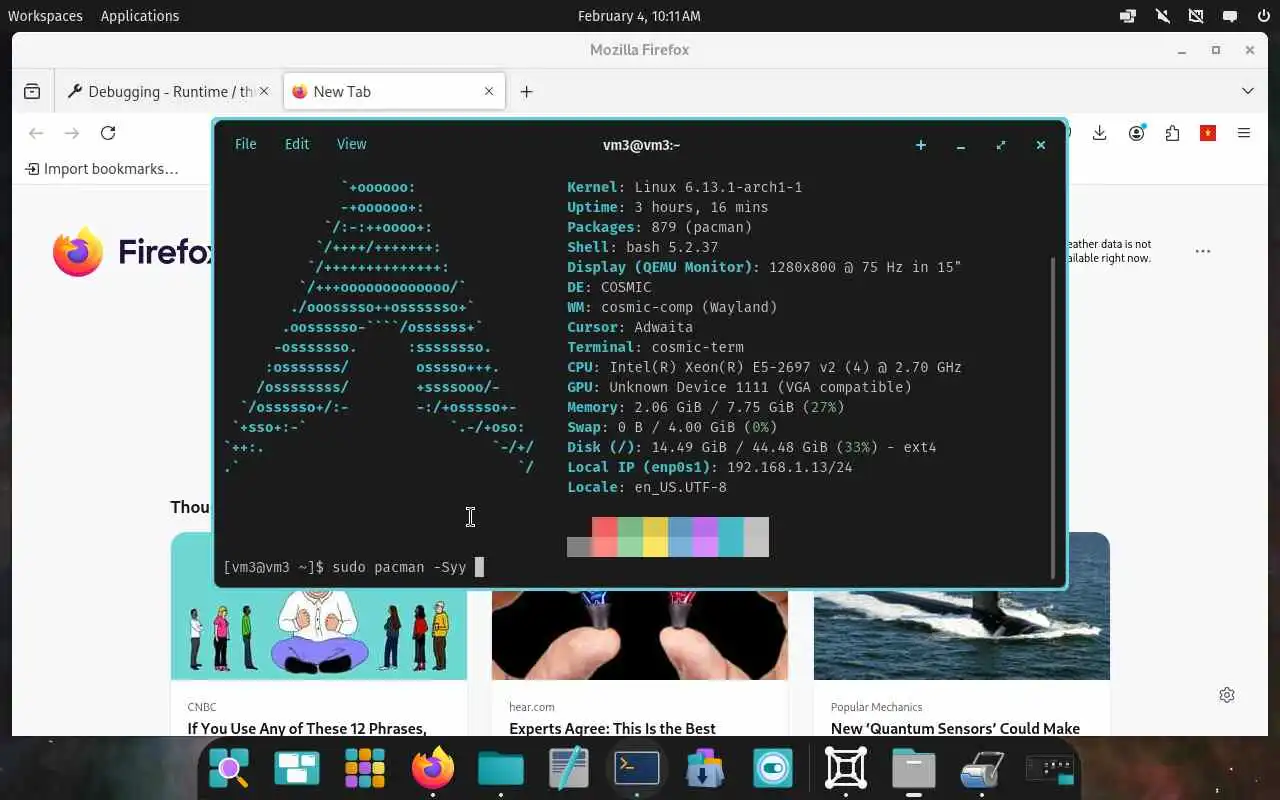
Task: Open the File menu in the terminal
Action: point(245,144)
